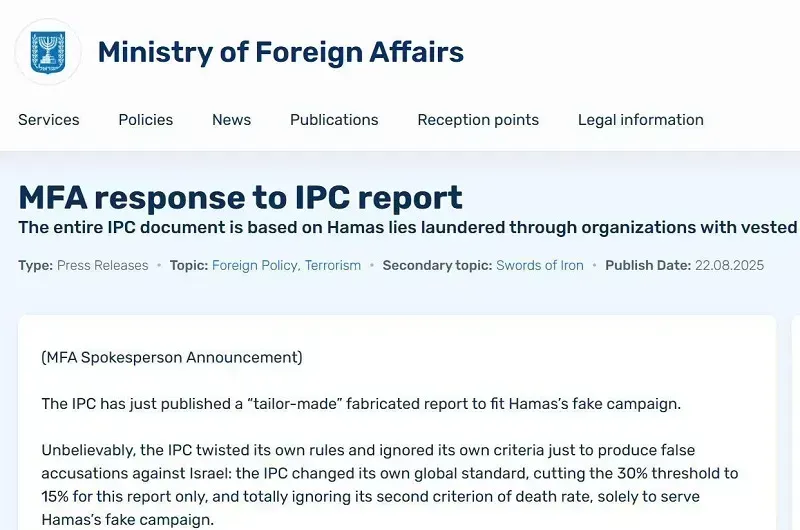
Task: Open the Ministry of Foreign Affairs home title
Action: pos(281,52)
